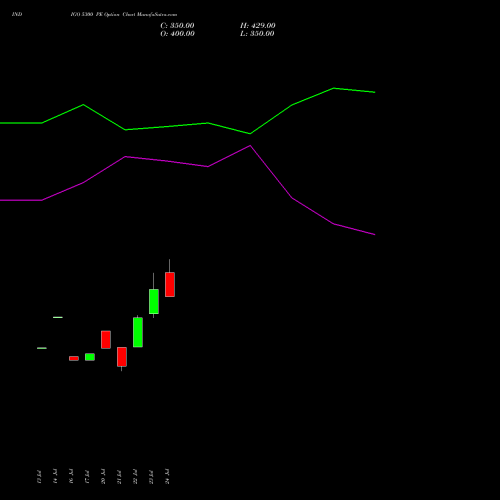Click the purple indicator line at its highest peak

pyautogui.click(x=250, y=146)
